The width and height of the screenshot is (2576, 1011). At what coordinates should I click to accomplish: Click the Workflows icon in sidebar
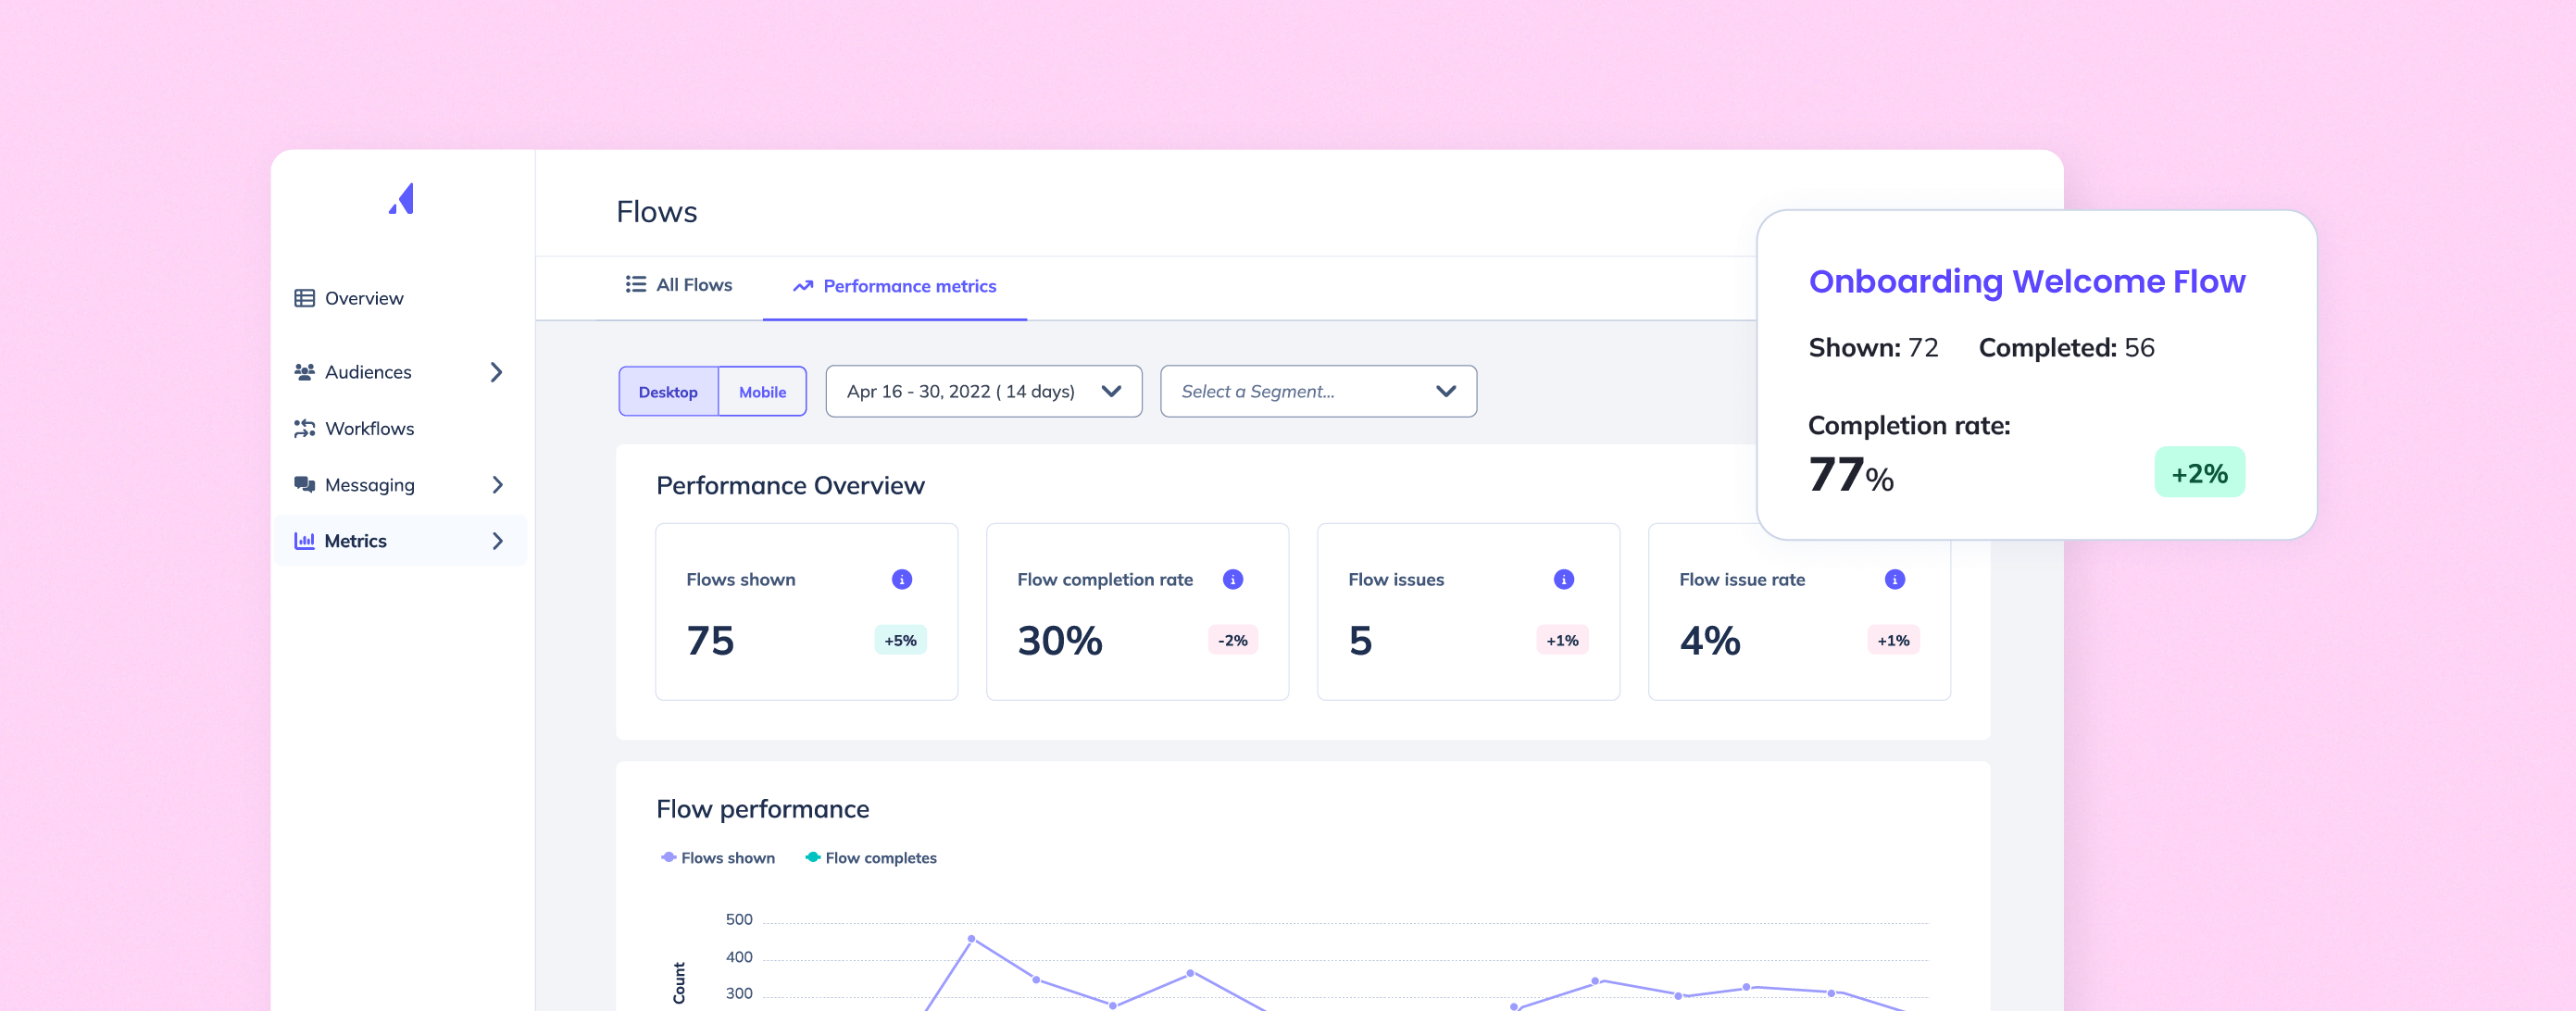tap(304, 428)
